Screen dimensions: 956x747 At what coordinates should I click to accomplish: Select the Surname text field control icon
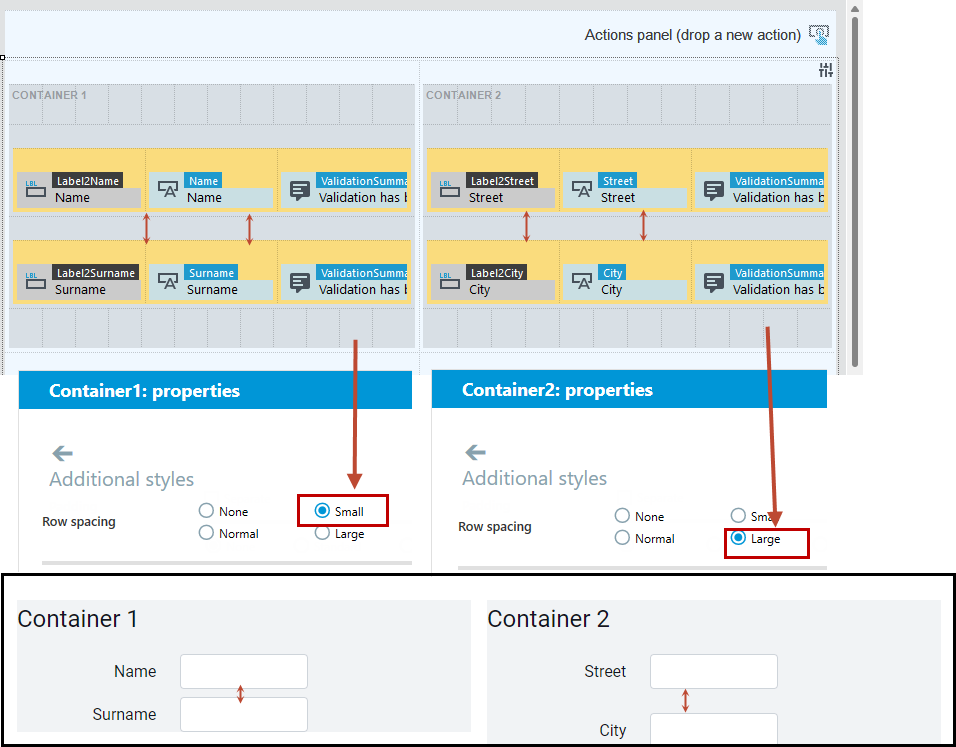tap(168, 282)
